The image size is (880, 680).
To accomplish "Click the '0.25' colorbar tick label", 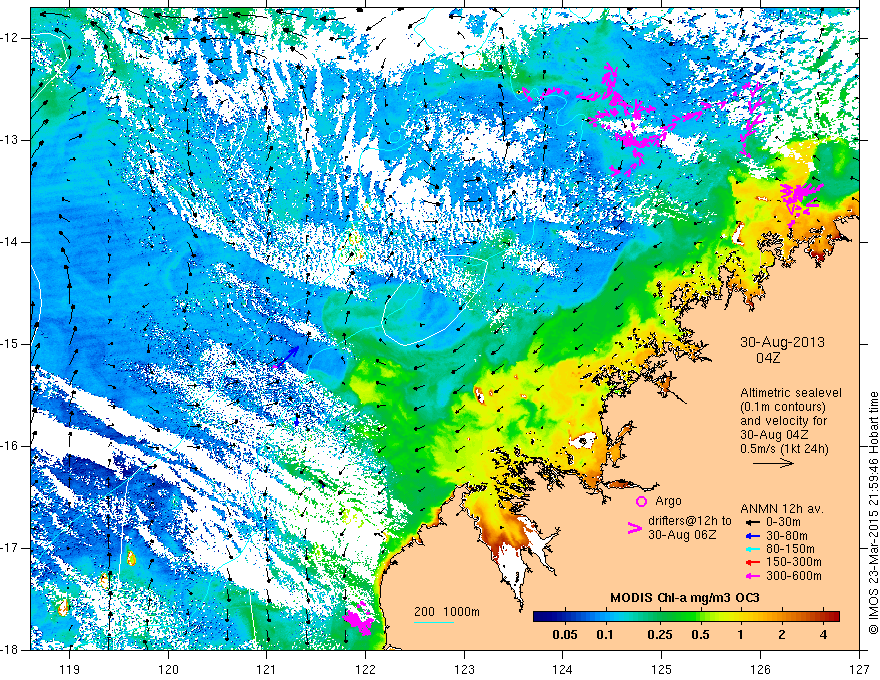I will pyautogui.click(x=659, y=635).
